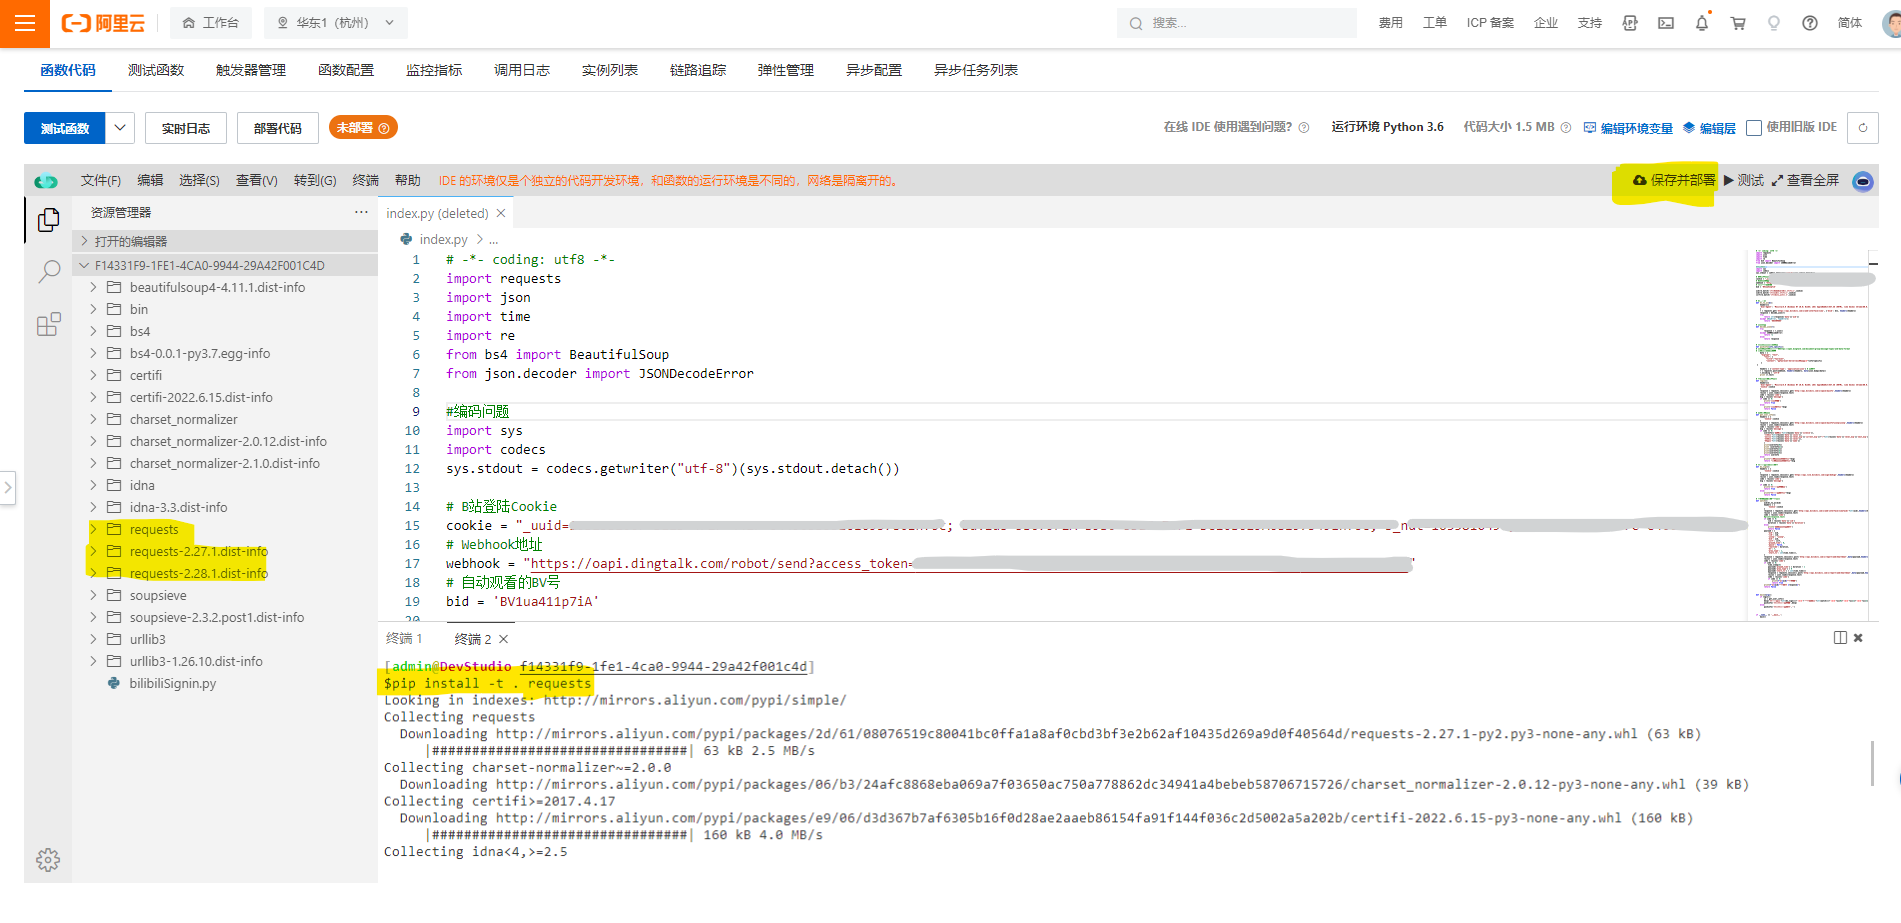The height and width of the screenshot is (923, 1901).
Task: Click the index.py breadcrumb
Action: pyautogui.click(x=443, y=239)
